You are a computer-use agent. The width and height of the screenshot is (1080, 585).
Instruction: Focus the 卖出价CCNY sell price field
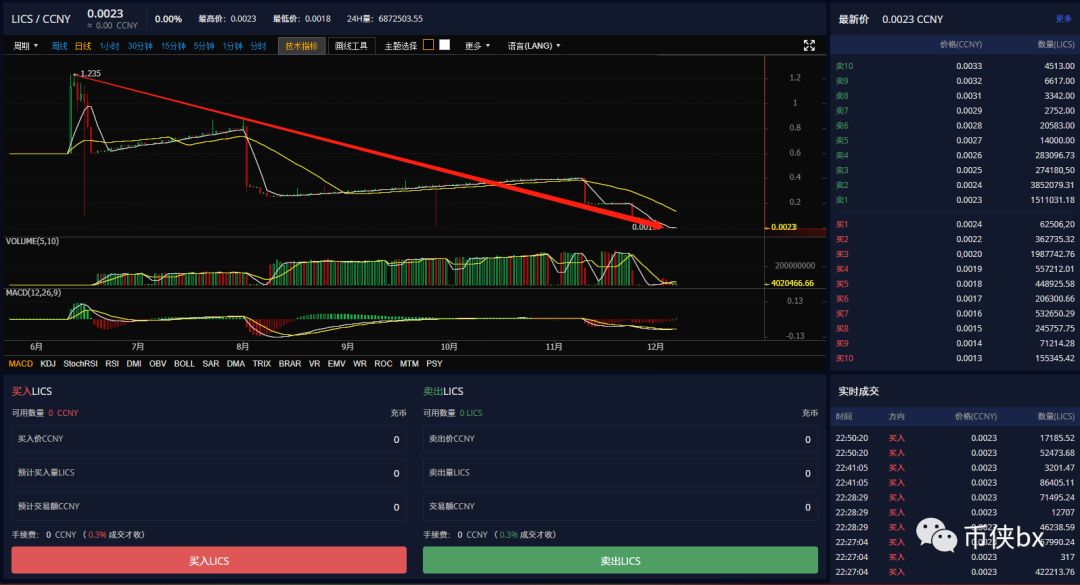[621, 439]
